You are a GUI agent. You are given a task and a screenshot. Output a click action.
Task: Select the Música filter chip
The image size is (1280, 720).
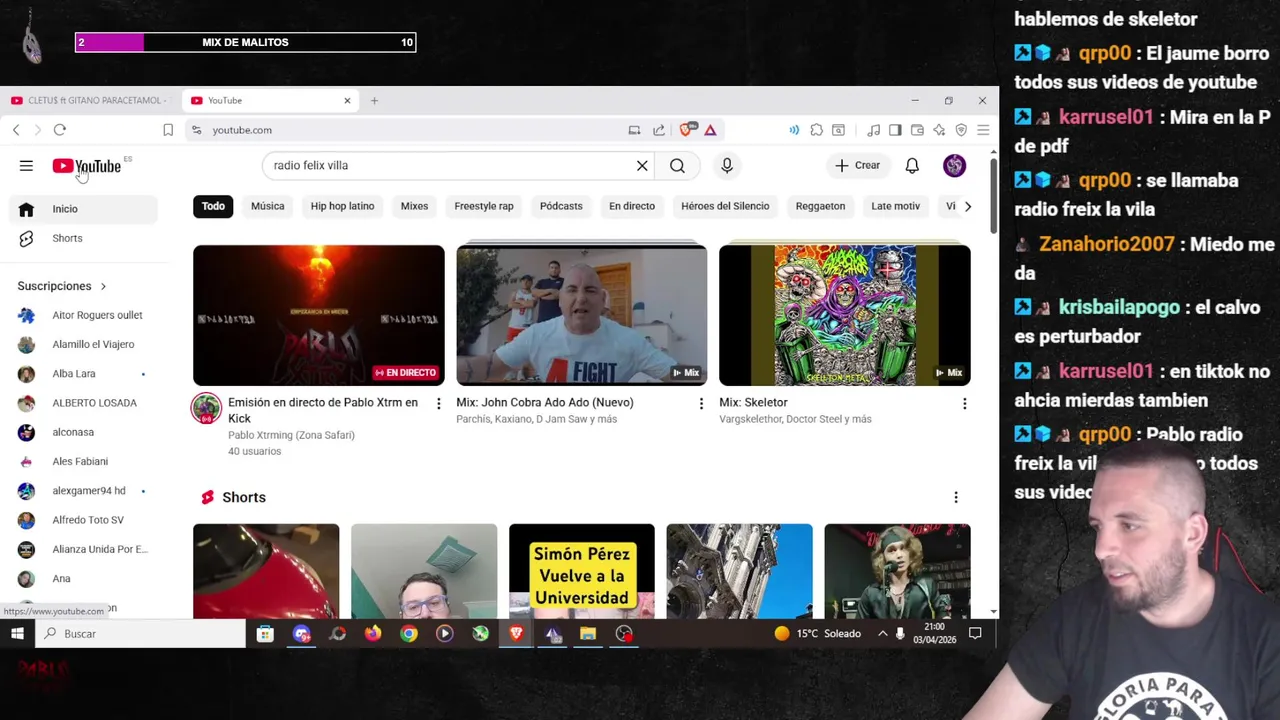(267, 206)
